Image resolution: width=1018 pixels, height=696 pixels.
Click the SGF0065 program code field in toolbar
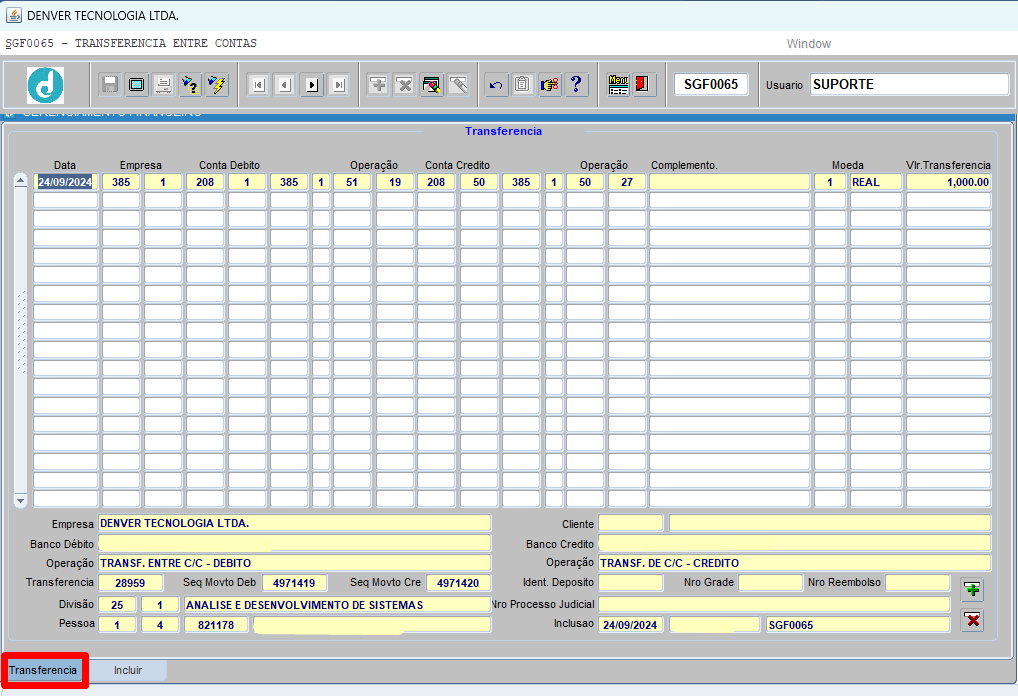coord(711,84)
